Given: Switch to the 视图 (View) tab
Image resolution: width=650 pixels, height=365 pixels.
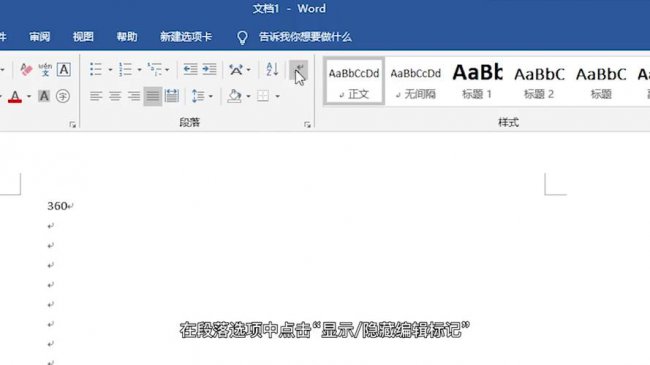Looking at the screenshot, I should pos(83,37).
